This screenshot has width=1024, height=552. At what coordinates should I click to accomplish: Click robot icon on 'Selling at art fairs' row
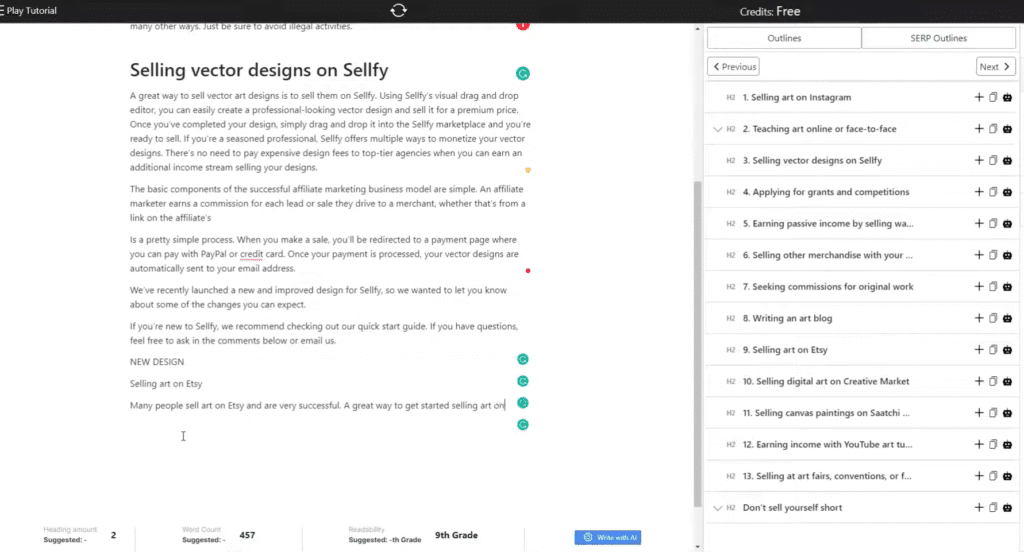pyautogui.click(x=1007, y=476)
